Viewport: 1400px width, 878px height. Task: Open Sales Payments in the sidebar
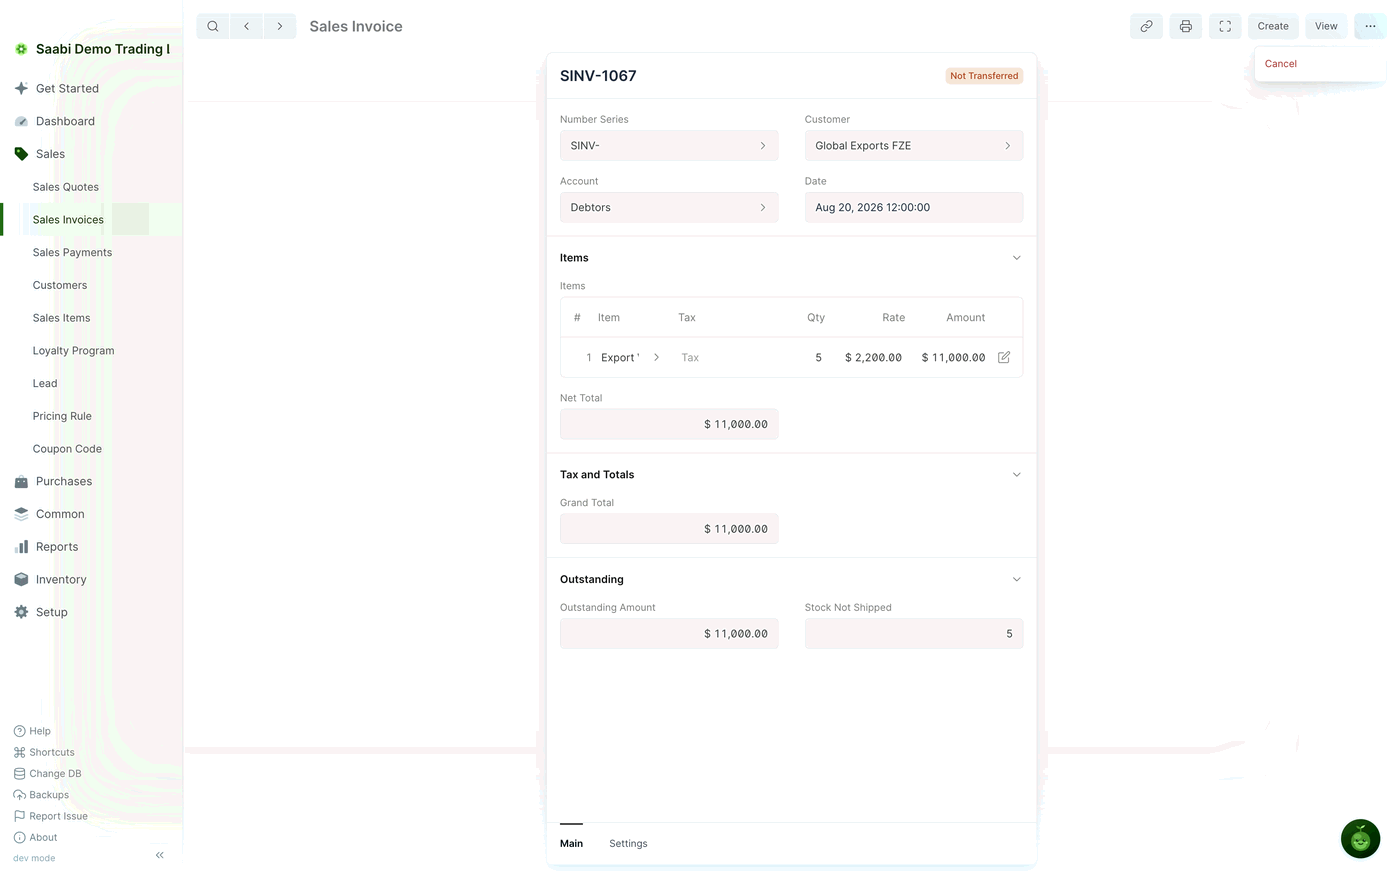click(x=72, y=253)
